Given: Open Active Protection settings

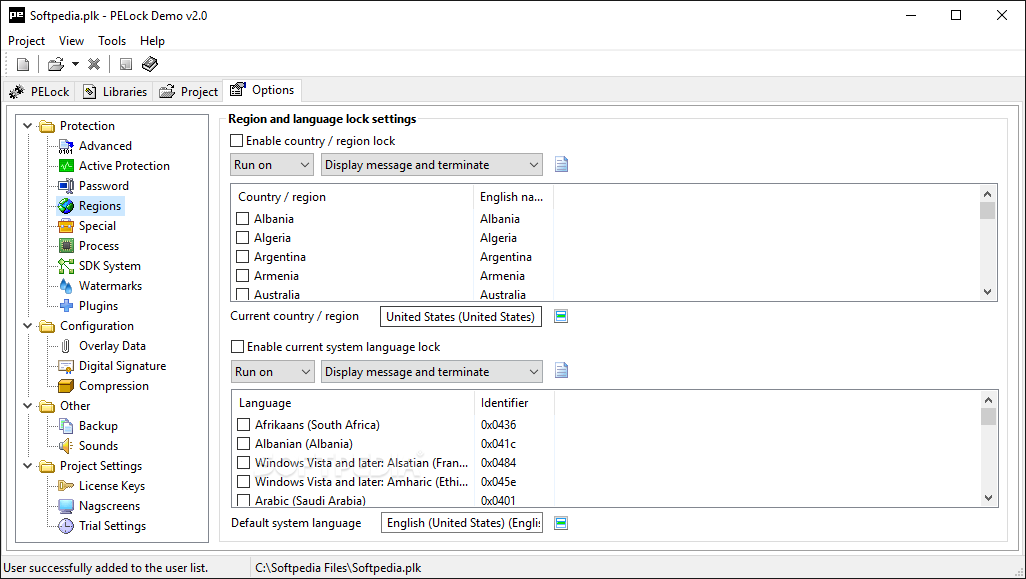Looking at the screenshot, I should click(x=124, y=166).
